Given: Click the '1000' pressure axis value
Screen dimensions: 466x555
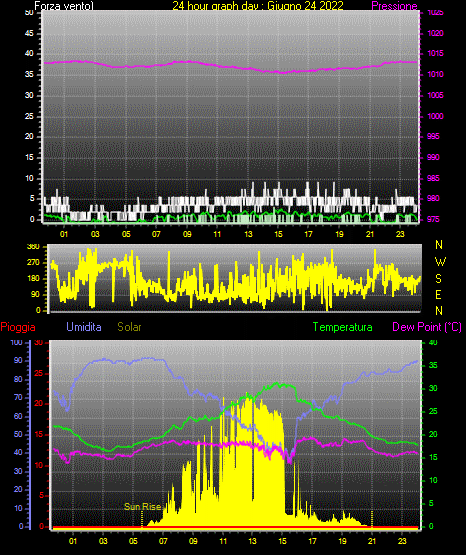Looking at the screenshot, I should click(436, 116).
